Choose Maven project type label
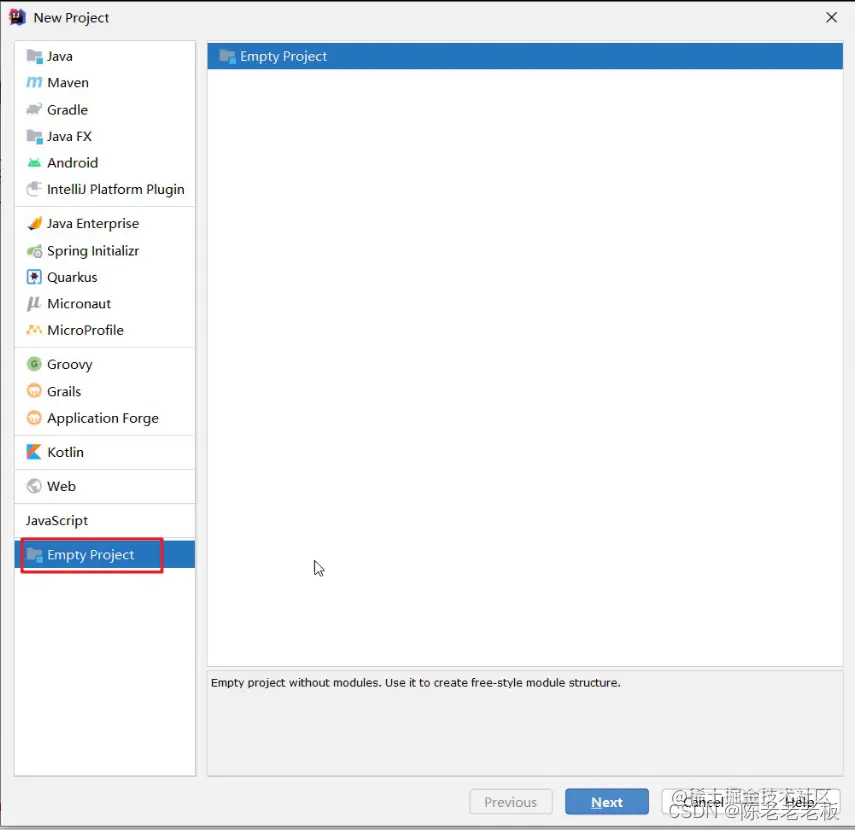 pos(68,83)
